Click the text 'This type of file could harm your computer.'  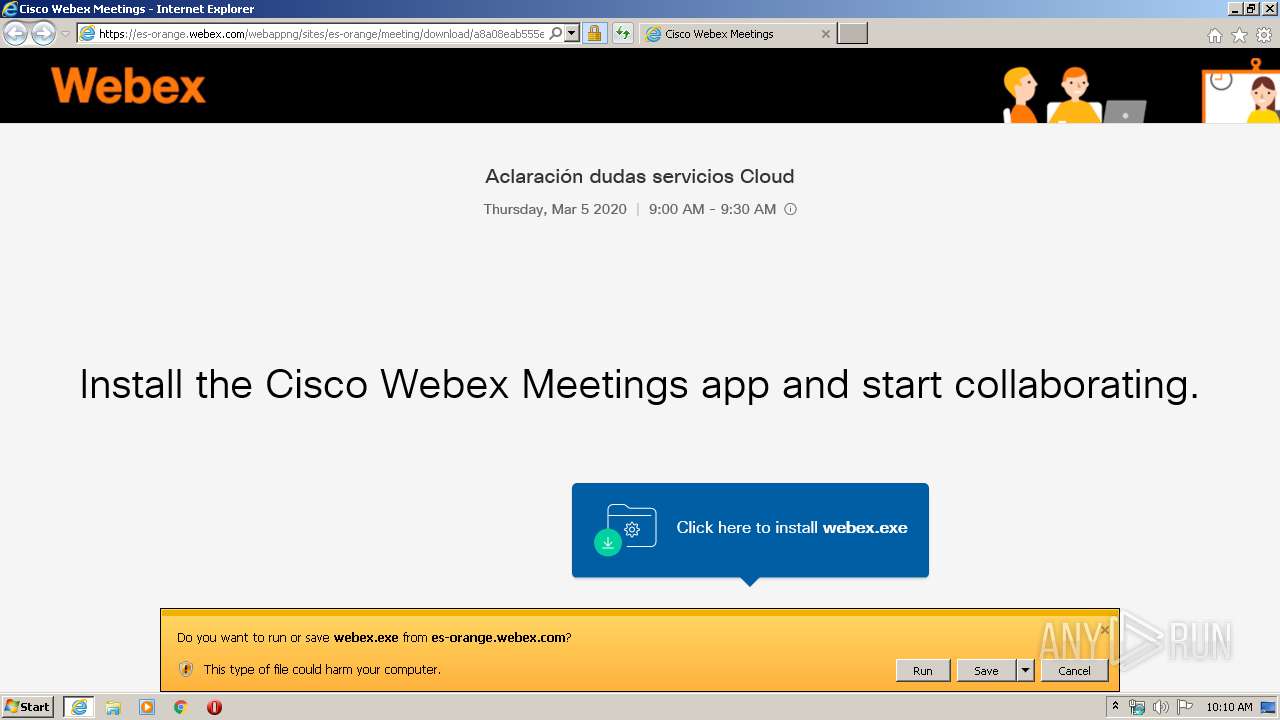(322, 669)
